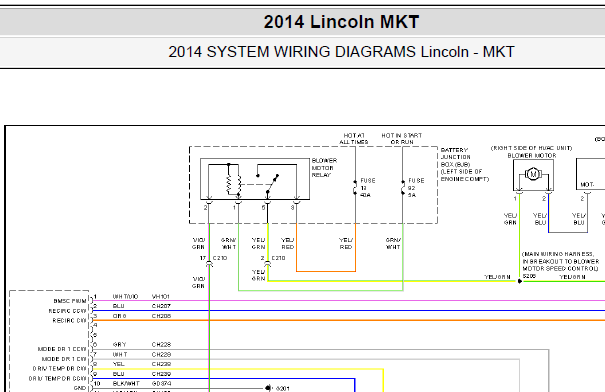Image resolution: width=605 pixels, height=392 pixels.
Task: Select the 'HOT IN START OR RUN' label
Action: tap(402, 139)
